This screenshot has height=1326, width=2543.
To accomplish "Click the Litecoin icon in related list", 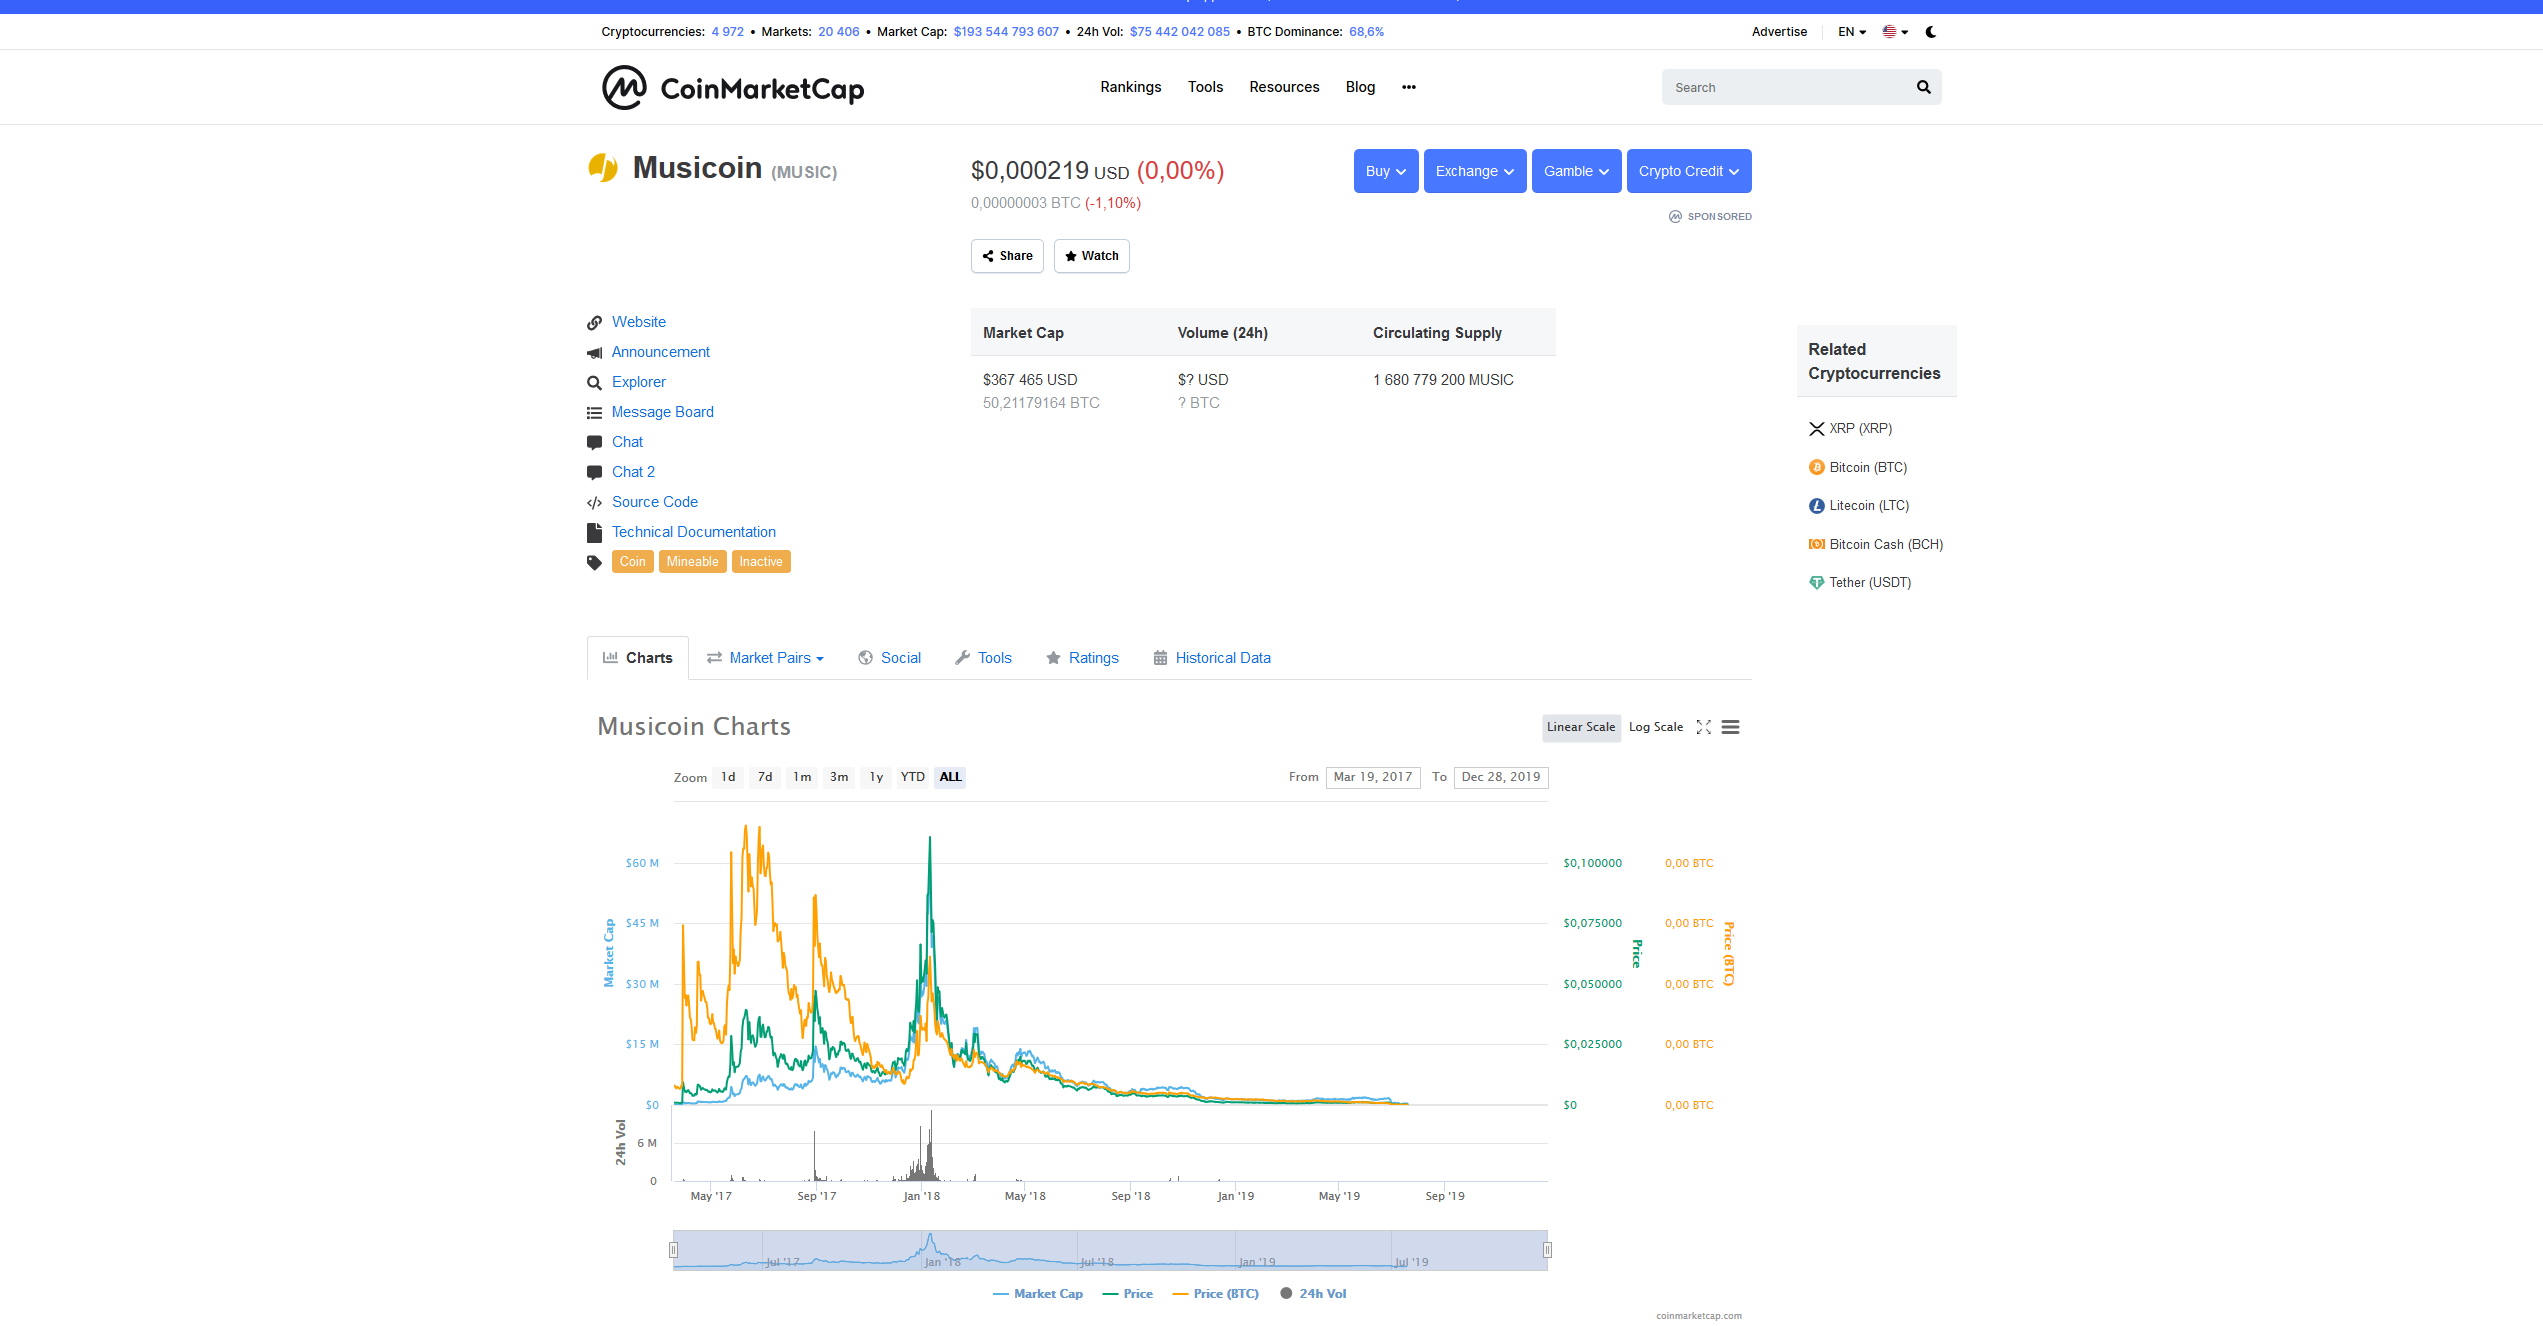I will point(1817,506).
